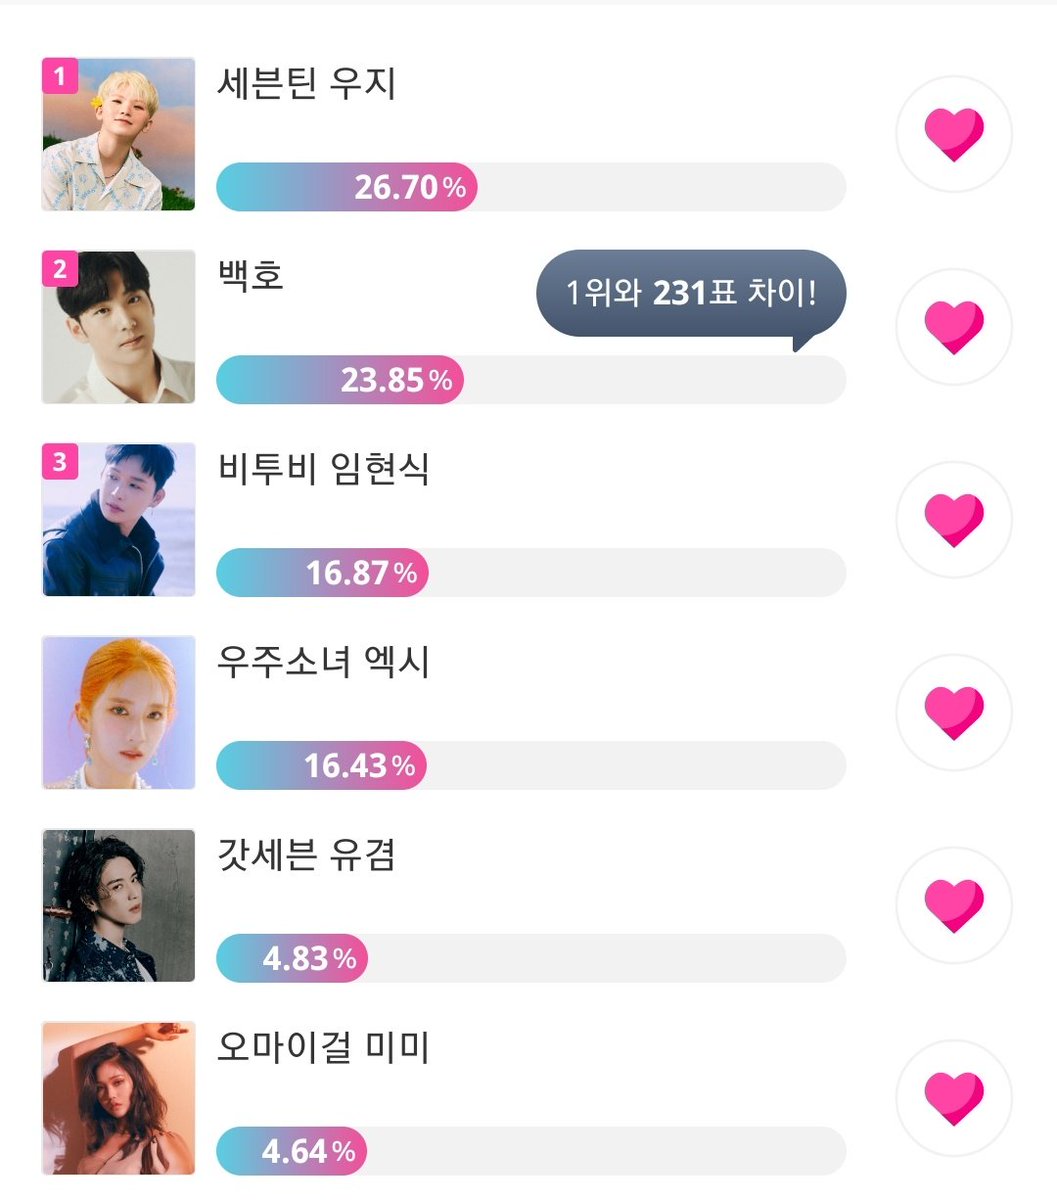This screenshot has width=1057, height=1200.
Task: Select the name 우주소녀 엑시
Action: pos(324,662)
